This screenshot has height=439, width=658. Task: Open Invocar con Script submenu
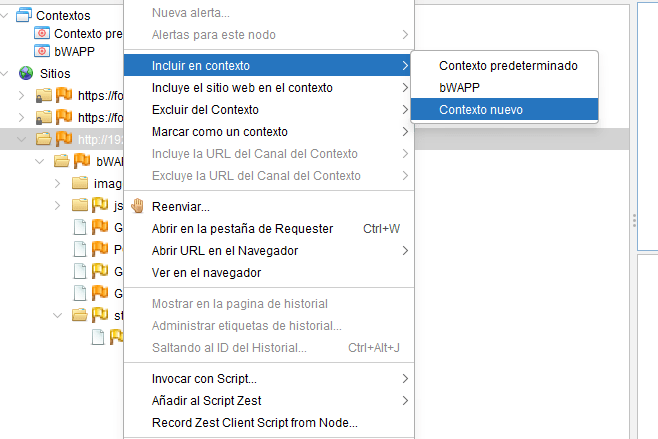204,379
